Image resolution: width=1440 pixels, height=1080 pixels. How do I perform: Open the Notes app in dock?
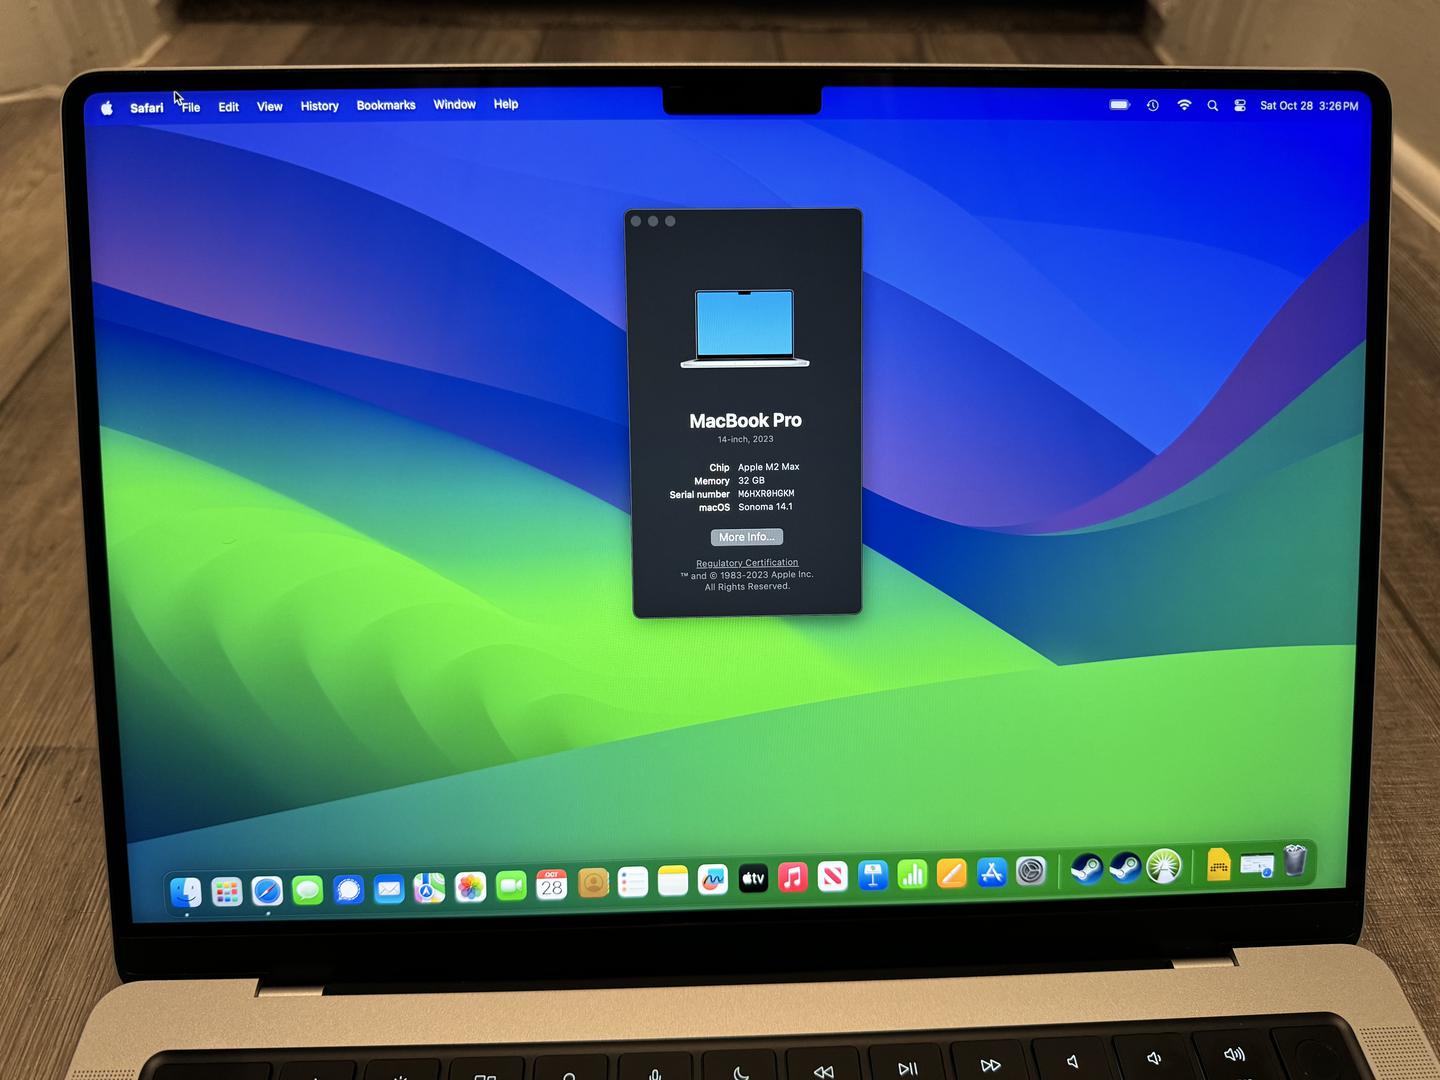click(x=673, y=881)
